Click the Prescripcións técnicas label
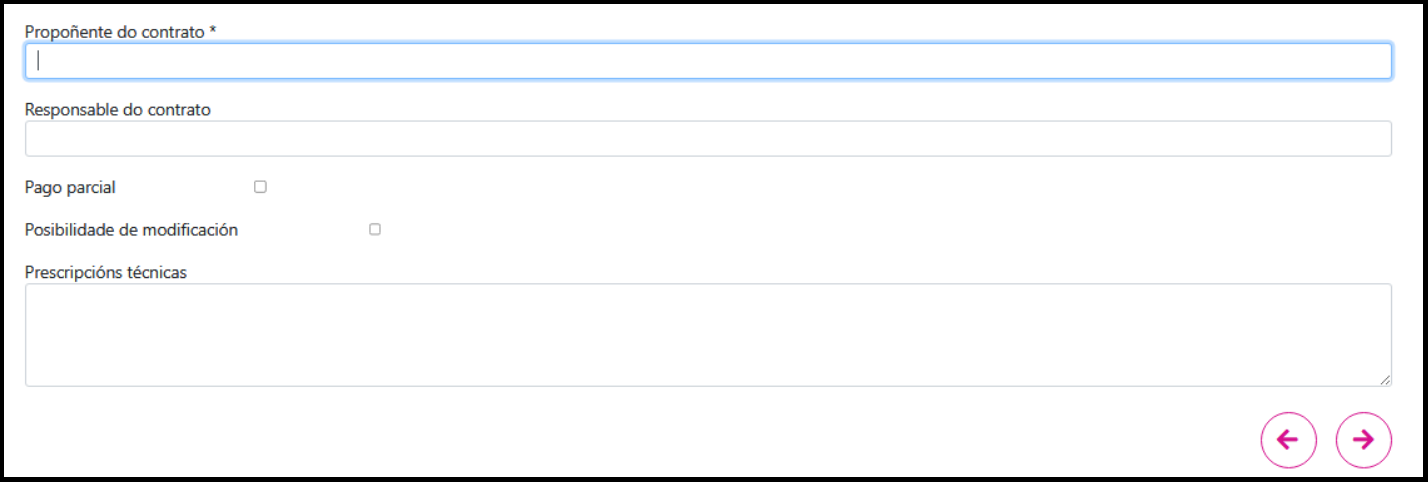The image size is (1428, 483). pyautogui.click(x=106, y=271)
